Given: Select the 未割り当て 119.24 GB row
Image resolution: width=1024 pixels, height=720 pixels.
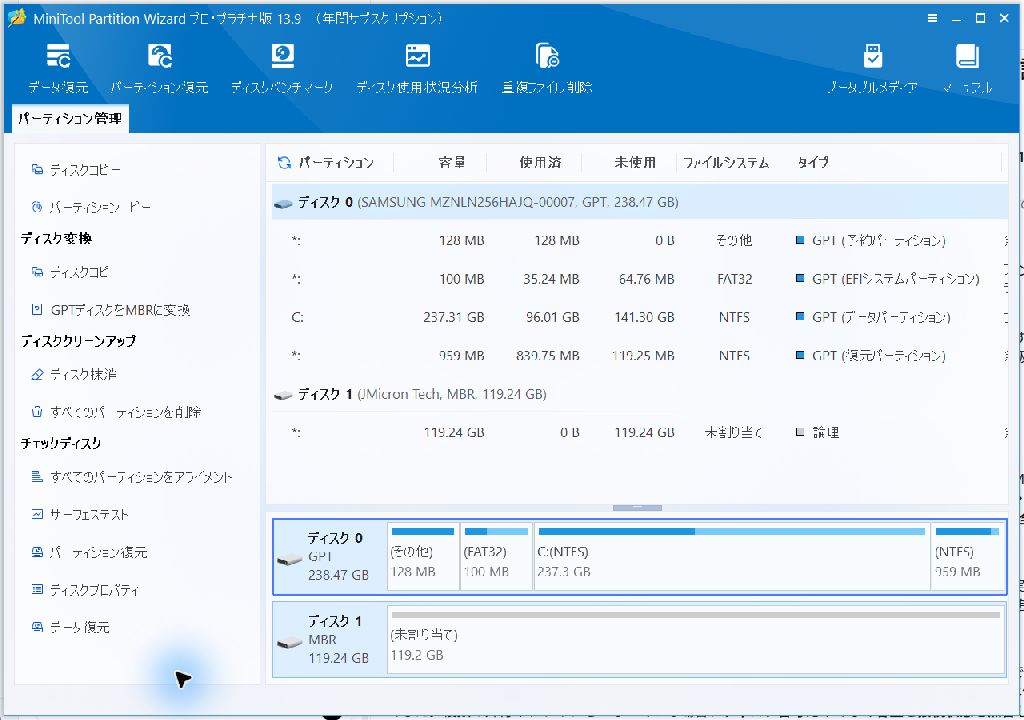Looking at the screenshot, I should tap(640, 432).
